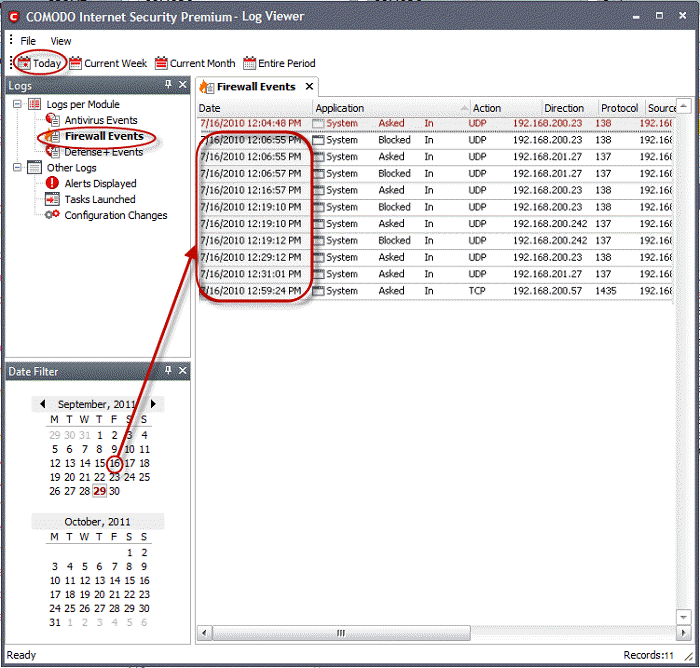This screenshot has height=668, width=700.
Task: Sort by the Application column header
Action: point(392,108)
